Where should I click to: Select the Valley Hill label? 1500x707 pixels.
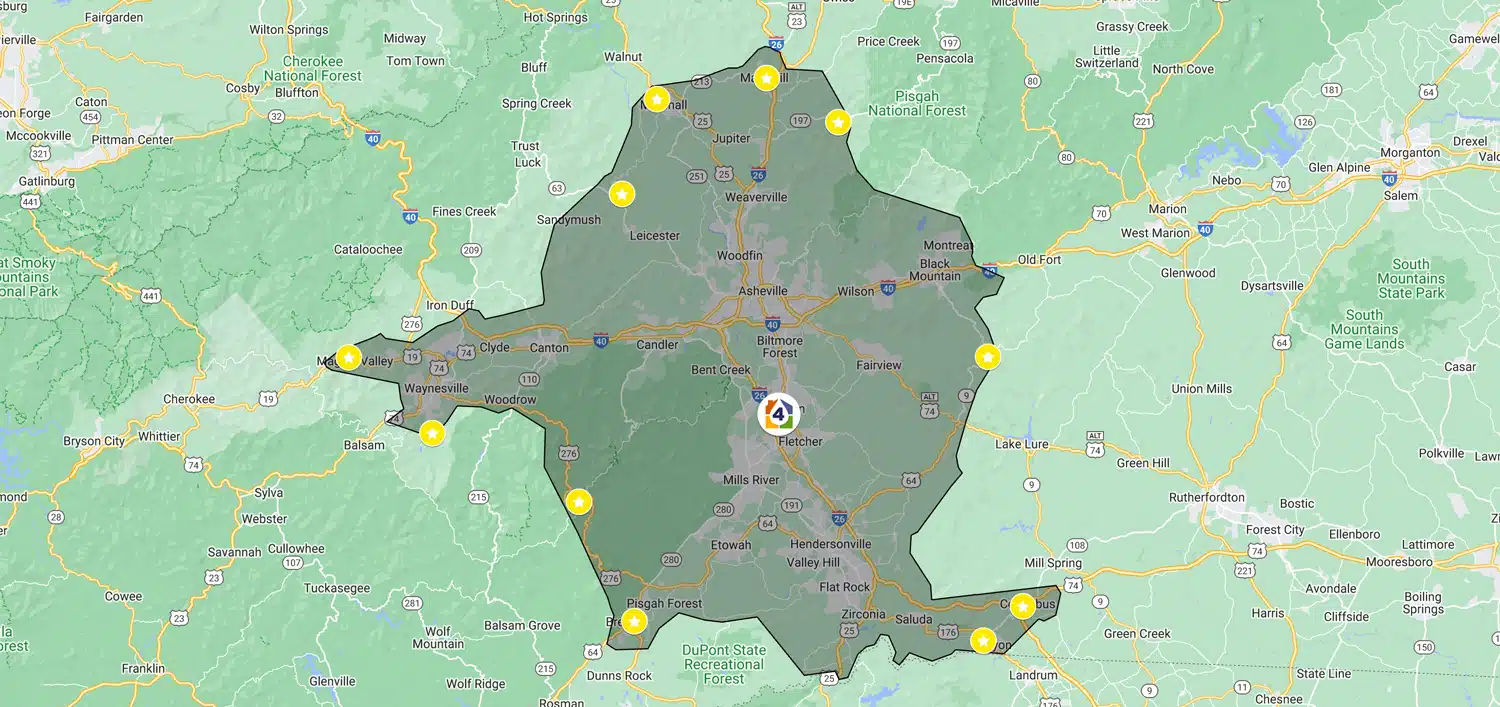pyautogui.click(x=814, y=563)
